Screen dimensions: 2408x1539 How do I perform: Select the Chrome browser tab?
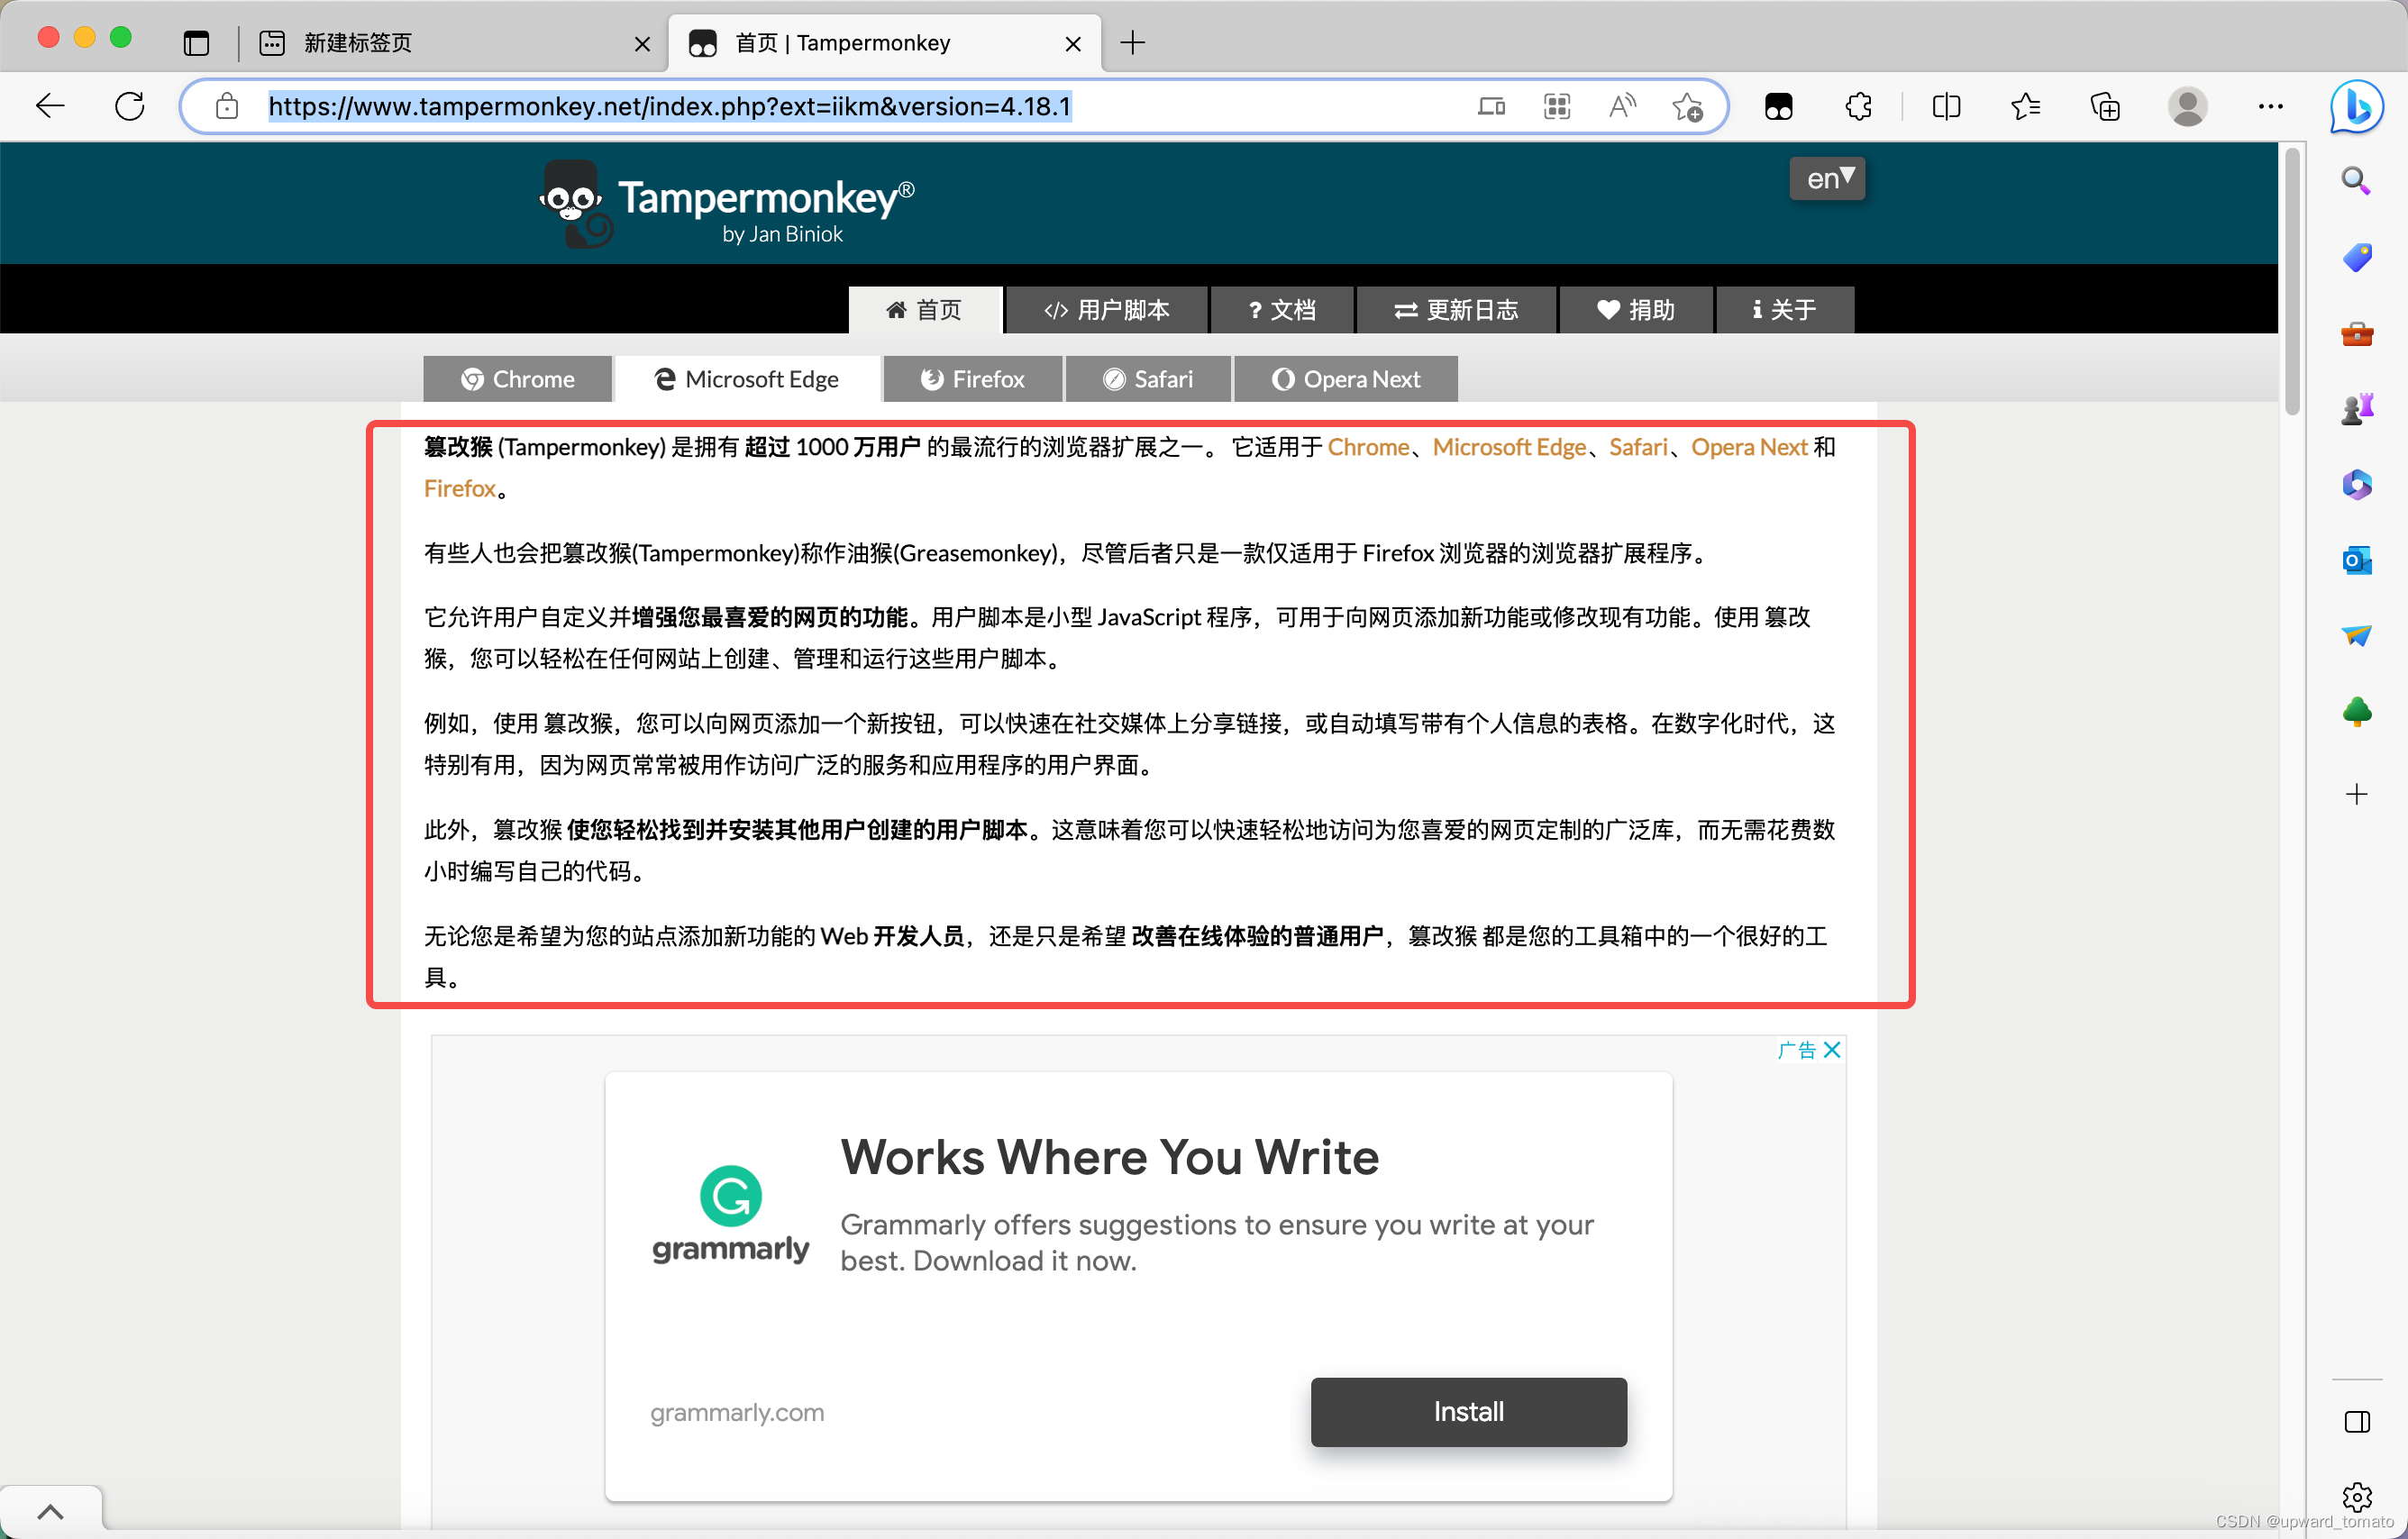[518, 379]
